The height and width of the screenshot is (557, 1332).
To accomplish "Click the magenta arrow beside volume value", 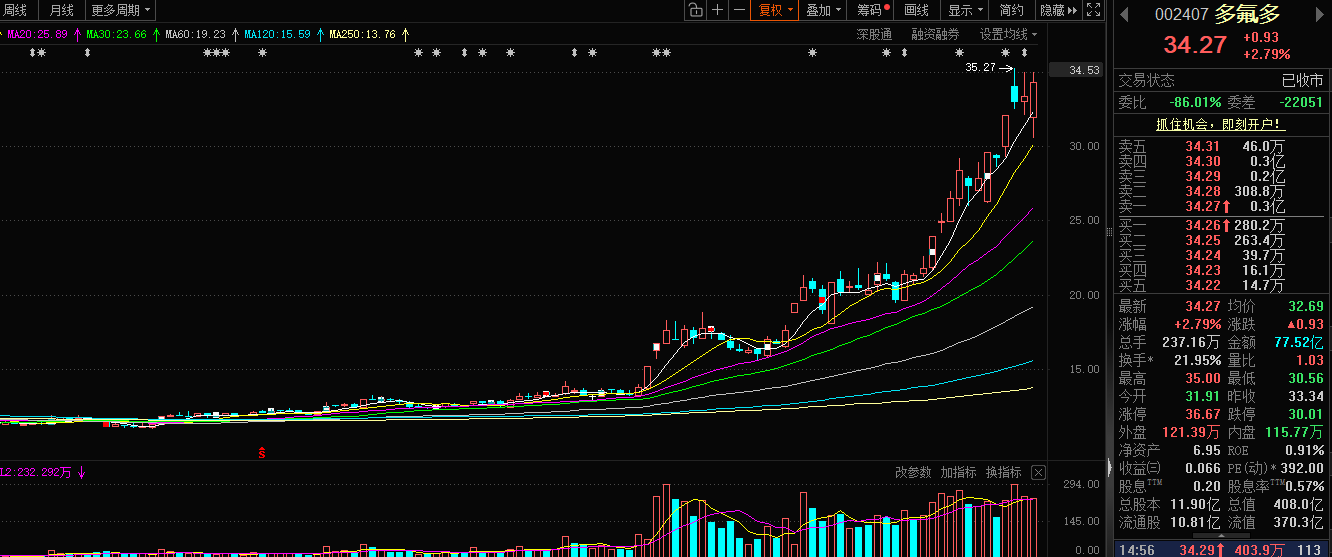I will point(82,472).
